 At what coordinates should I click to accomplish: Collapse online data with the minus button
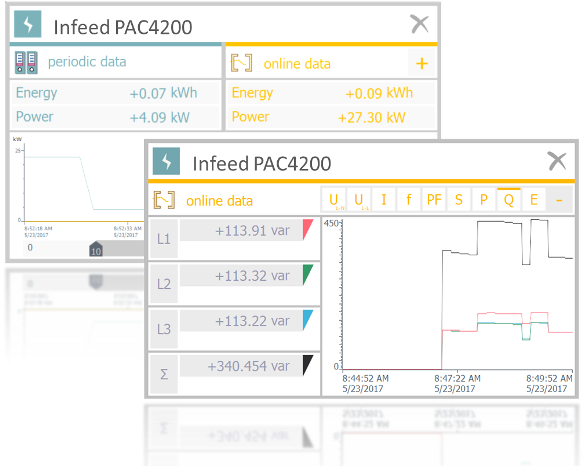click(x=559, y=200)
